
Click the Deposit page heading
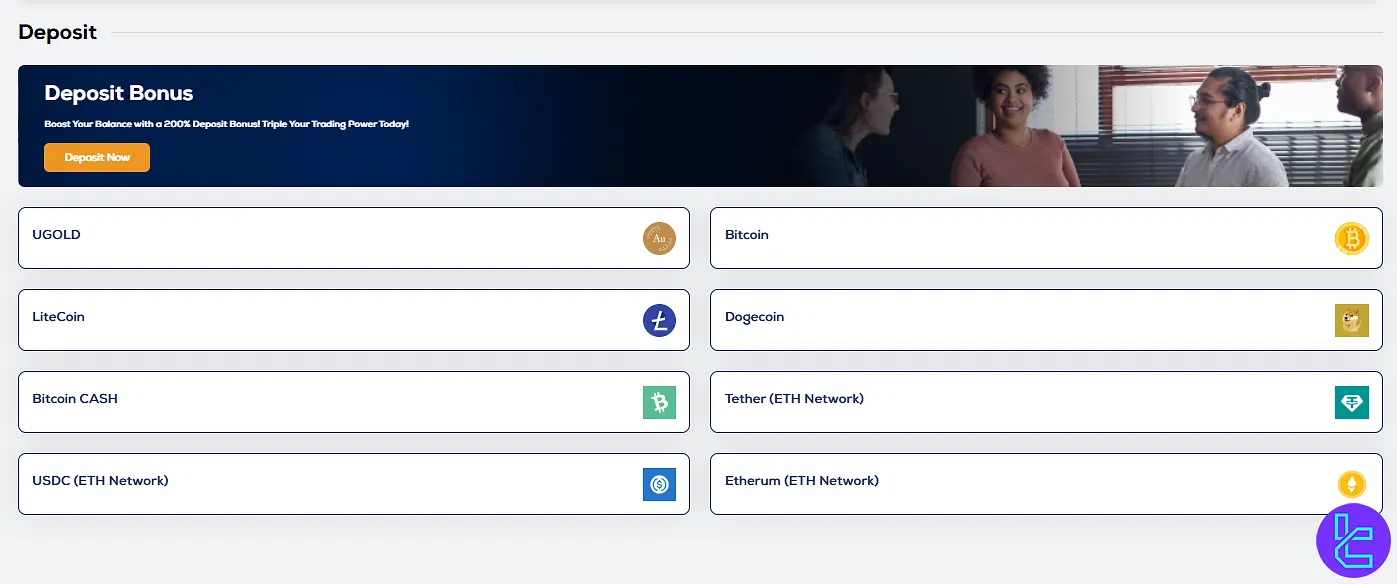coord(57,32)
